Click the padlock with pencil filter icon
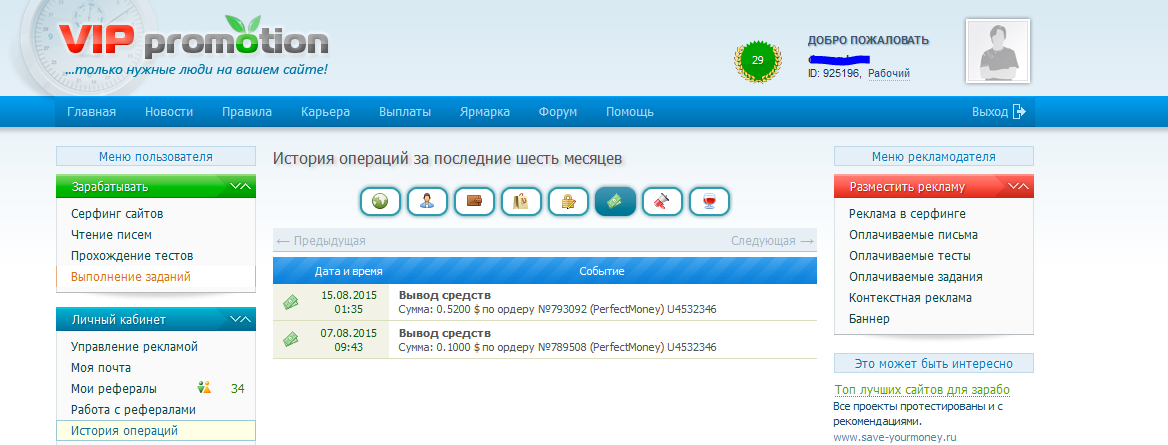This screenshot has width=1168, height=445. pyautogui.click(x=568, y=201)
